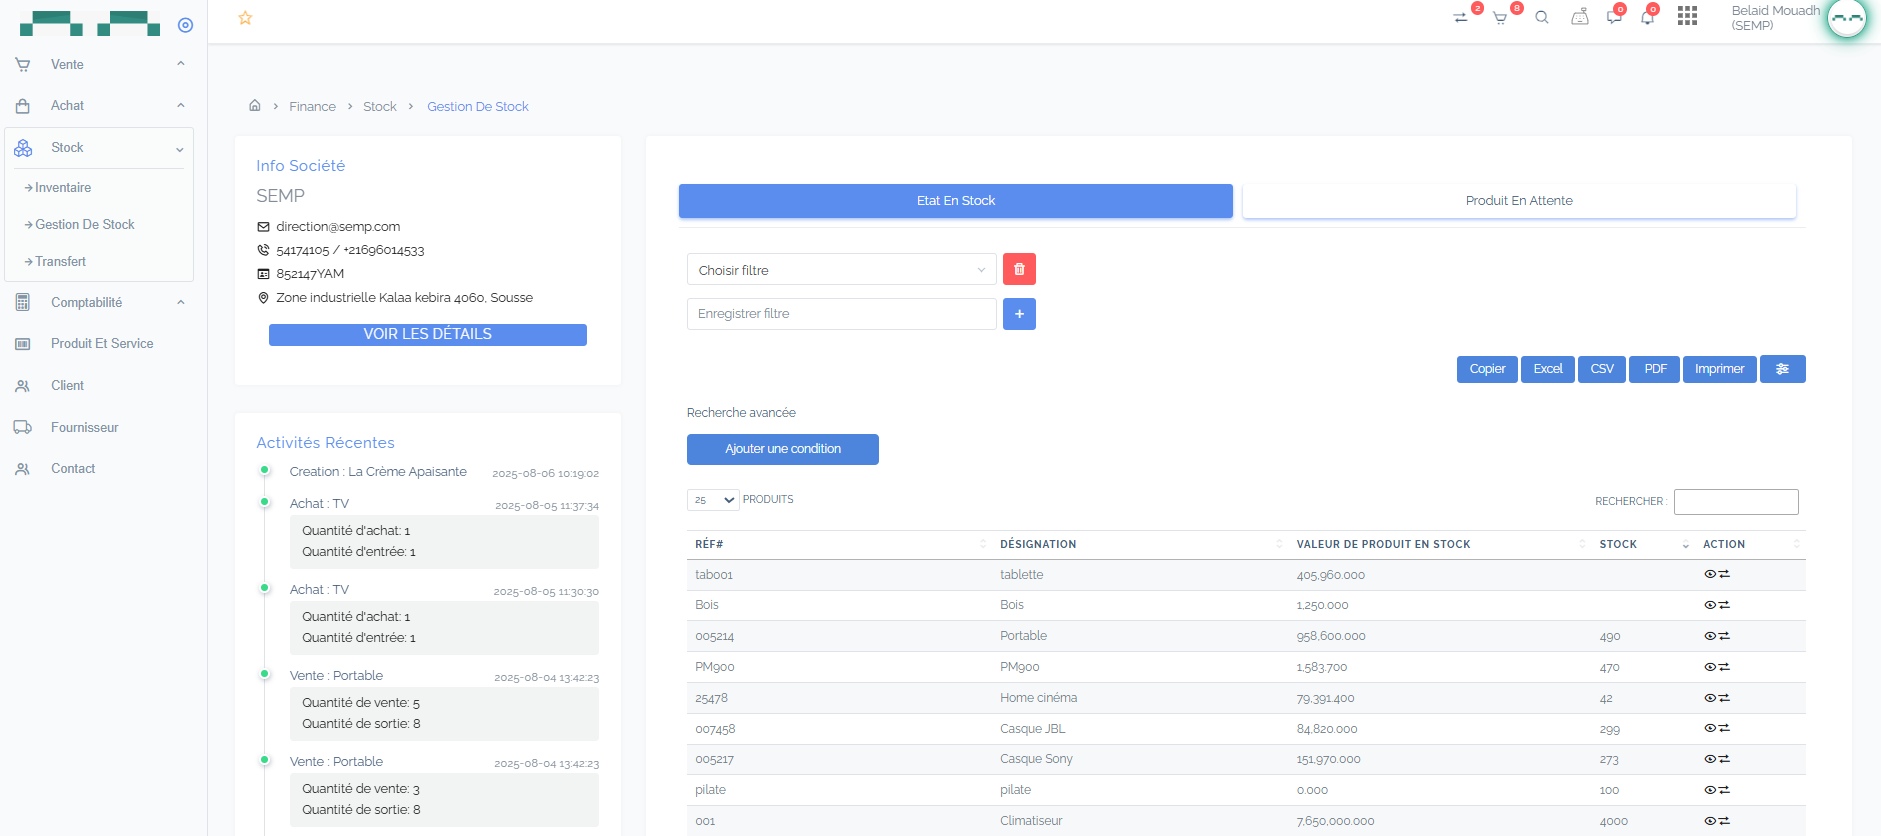View details eye icon for pilate row
The height and width of the screenshot is (836, 1881).
(1710, 790)
